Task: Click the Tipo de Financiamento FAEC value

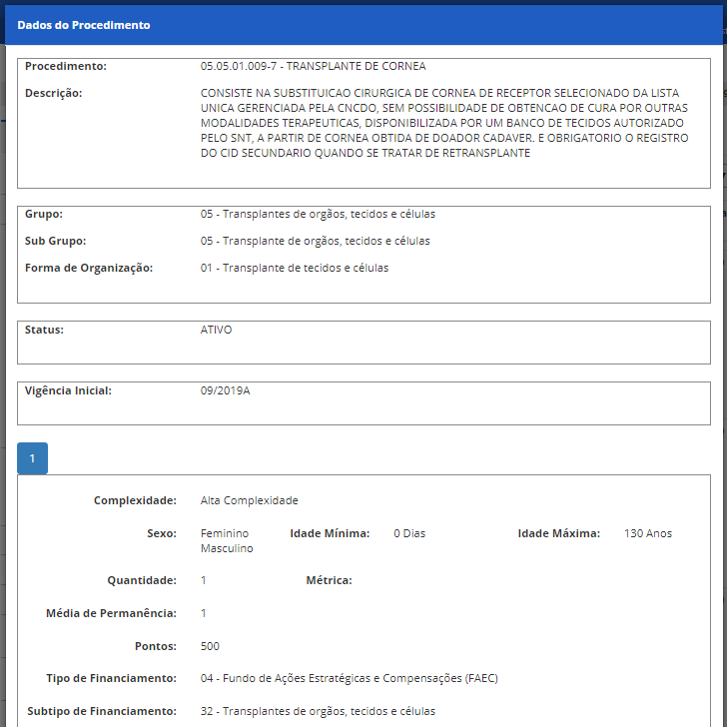Action: (x=349, y=678)
